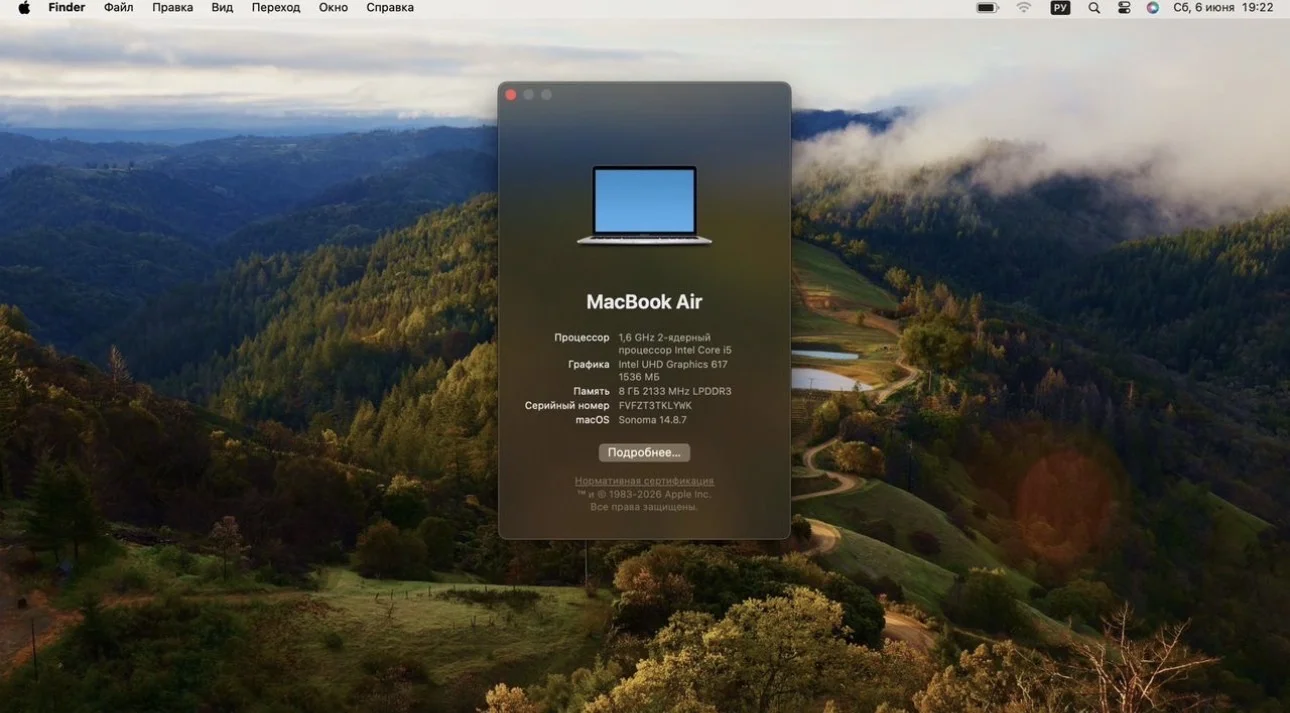
Task: Click the 1,6 GHz 2-ядерный processor value
Action: tap(675, 344)
